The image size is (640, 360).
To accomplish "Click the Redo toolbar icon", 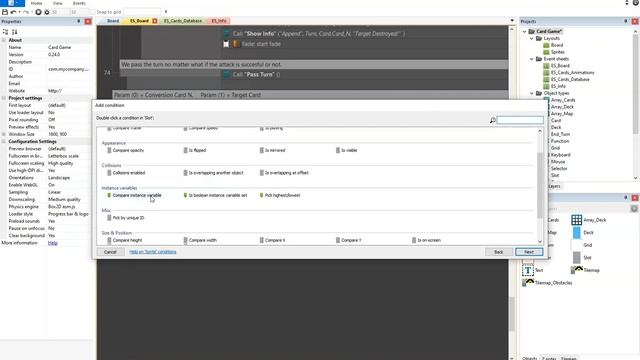I will (26, 12).
